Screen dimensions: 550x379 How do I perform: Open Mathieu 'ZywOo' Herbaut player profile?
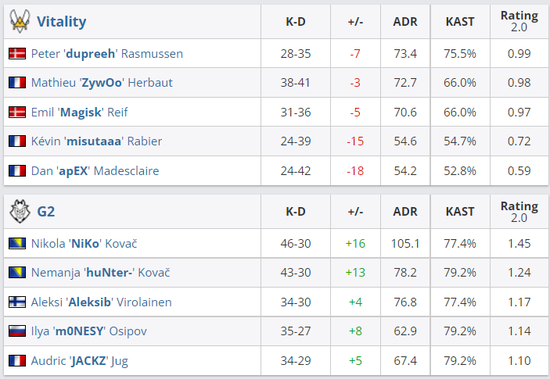102,83
